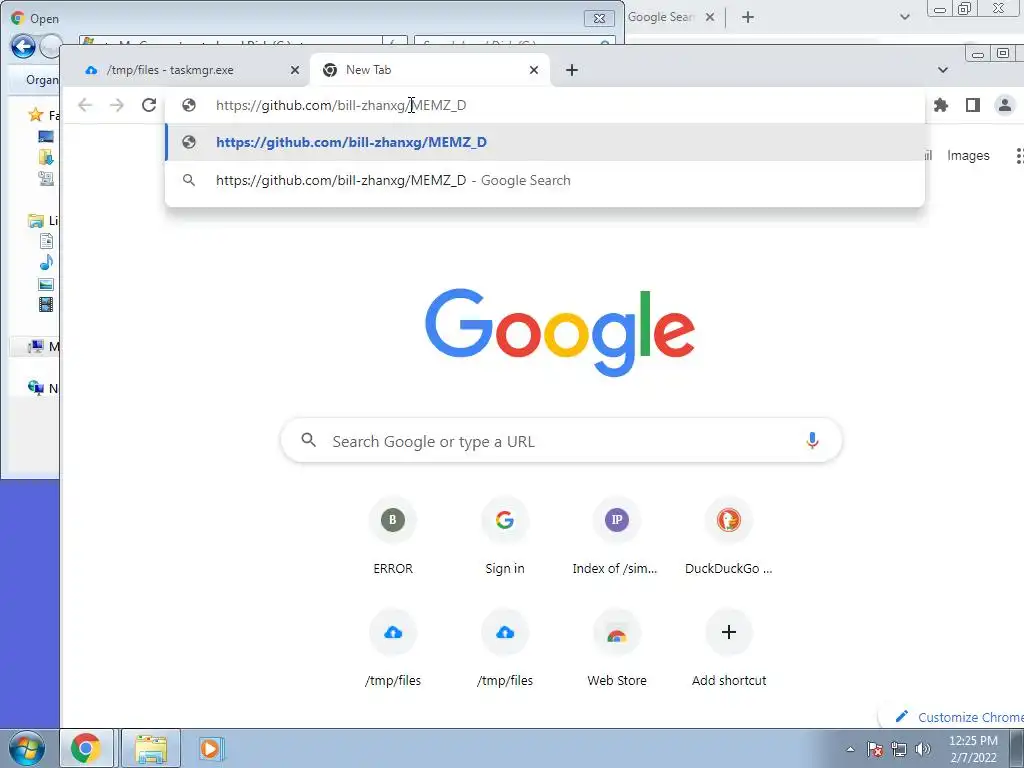Image resolution: width=1024 pixels, height=768 pixels.
Task: Open a new tab with the plus button
Action: (x=571, y=70)
